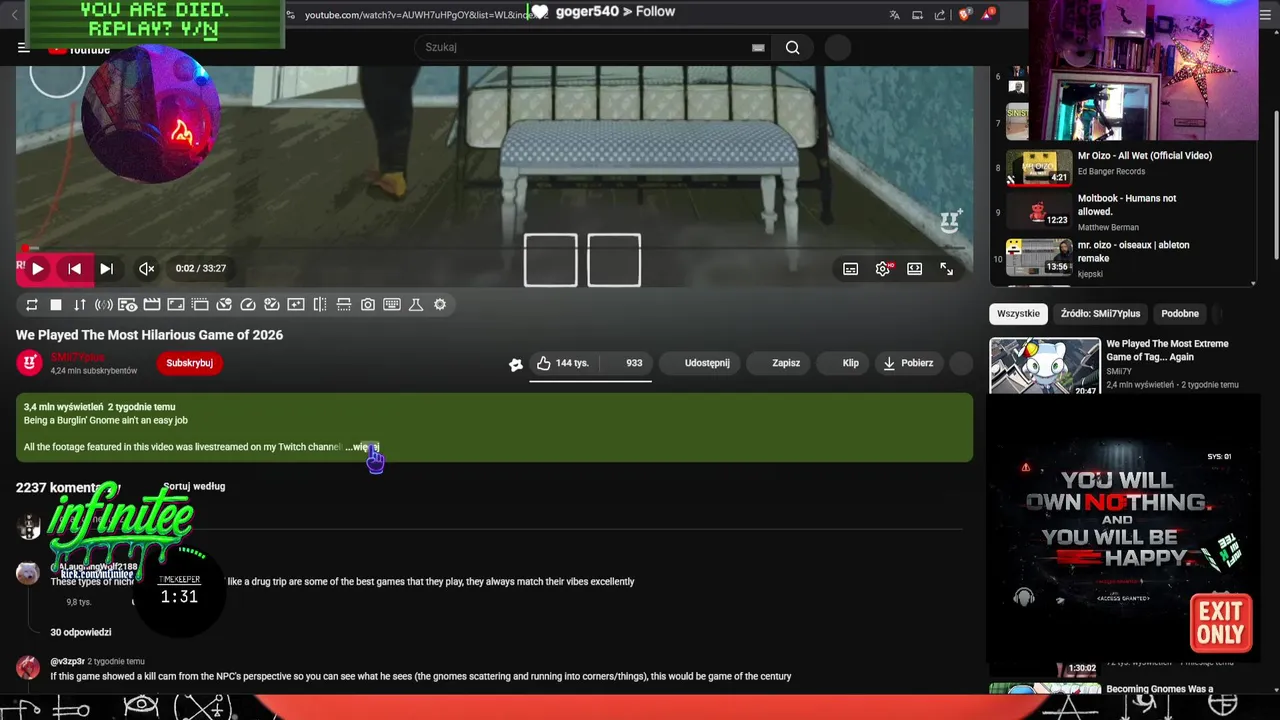The image size is (1280, 720).
Task: Open commenter @v3zp3r profile link
Action: click(x=67, y=661)
